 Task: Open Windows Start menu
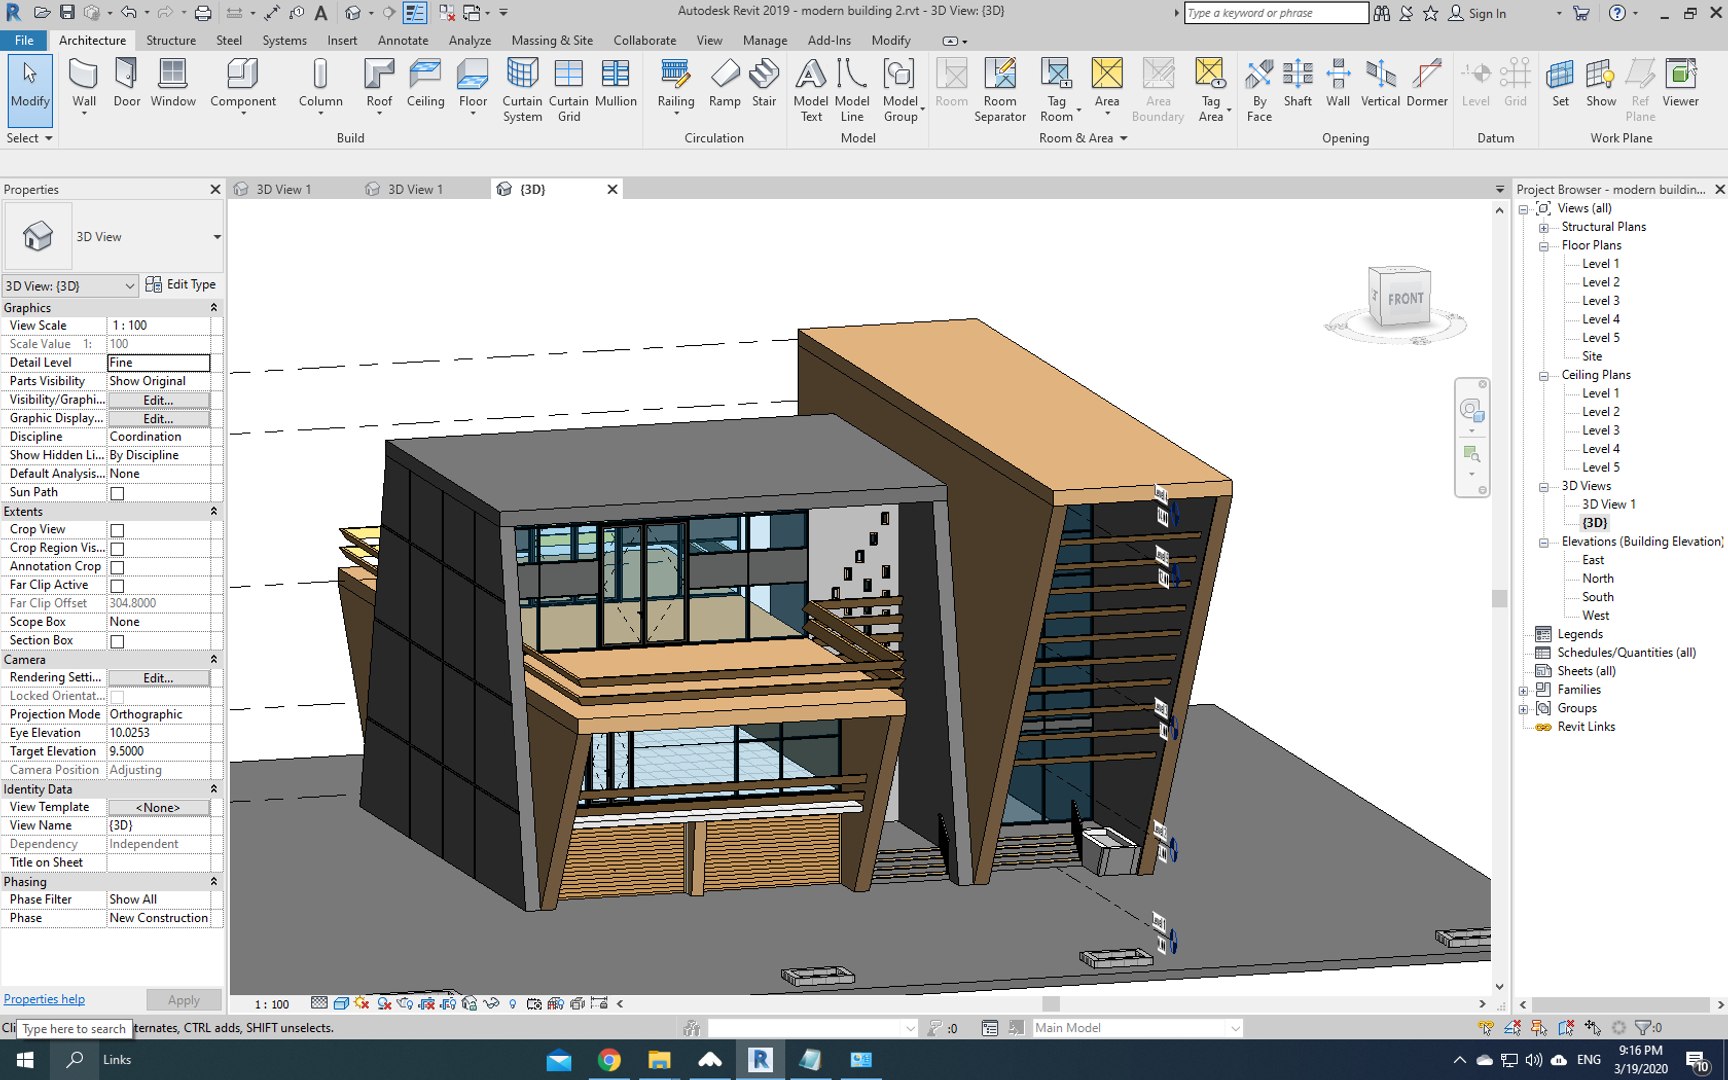point(25,1060)
